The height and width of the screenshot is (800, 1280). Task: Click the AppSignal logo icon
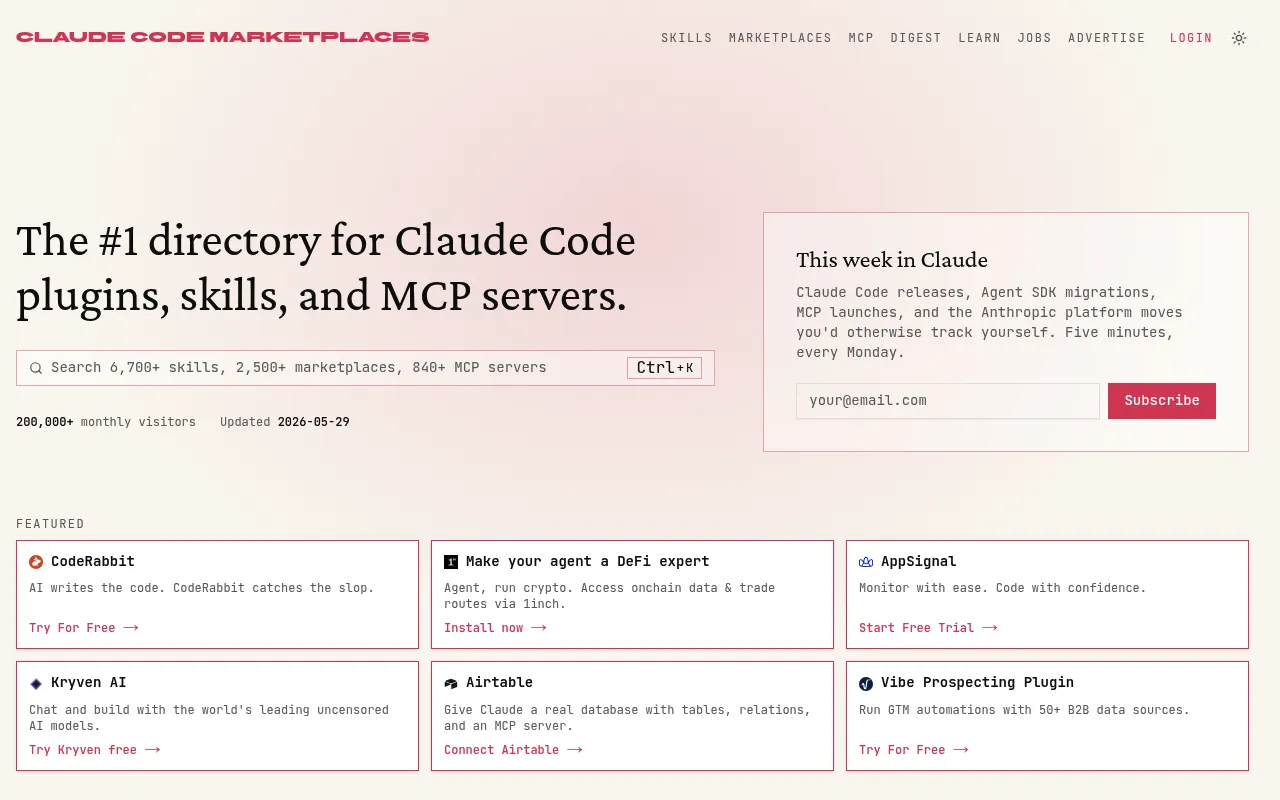(x=866, y=562)
